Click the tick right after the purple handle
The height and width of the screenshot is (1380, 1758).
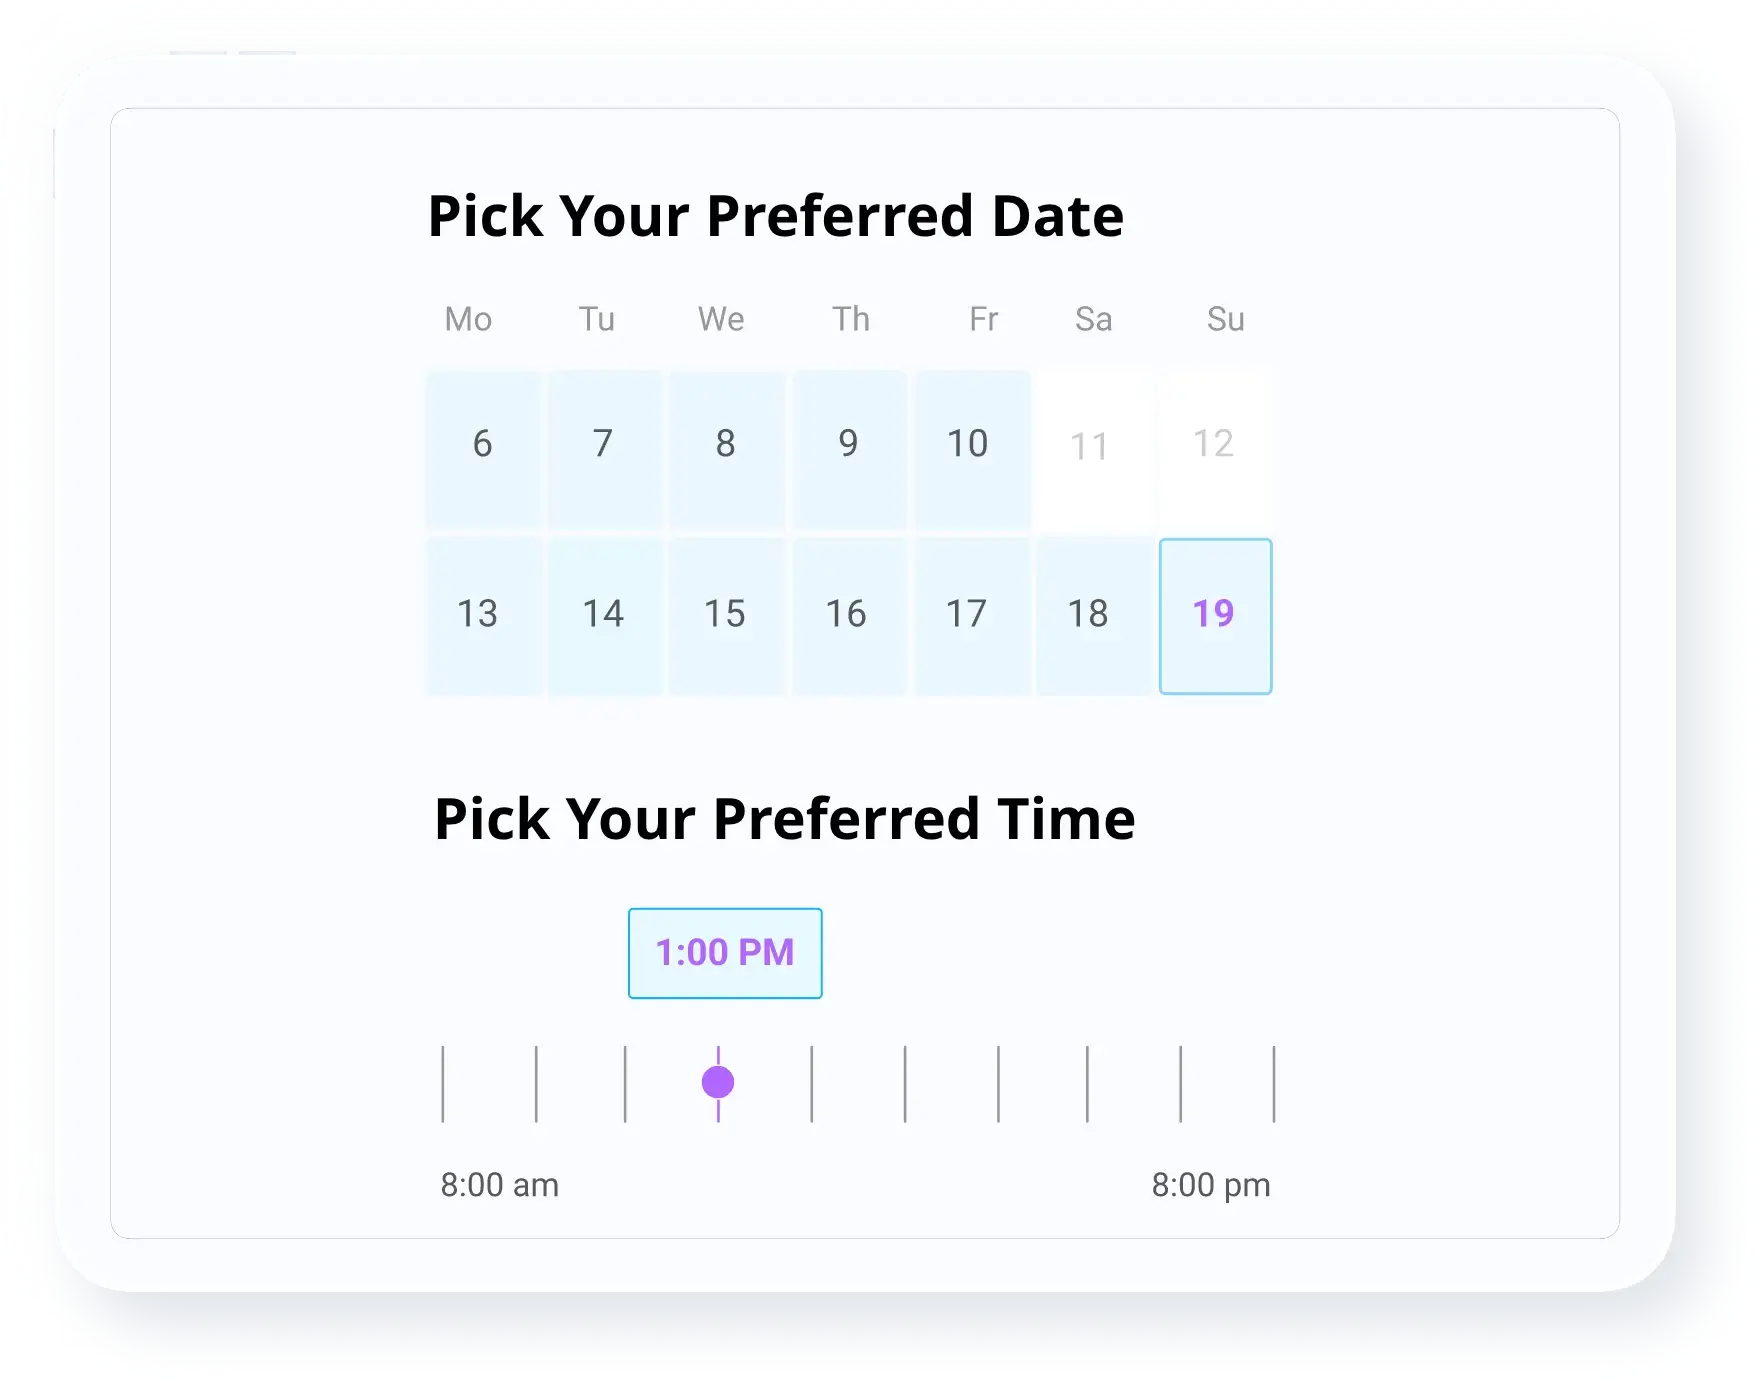pyautogui.click(x=812, y=1084)
